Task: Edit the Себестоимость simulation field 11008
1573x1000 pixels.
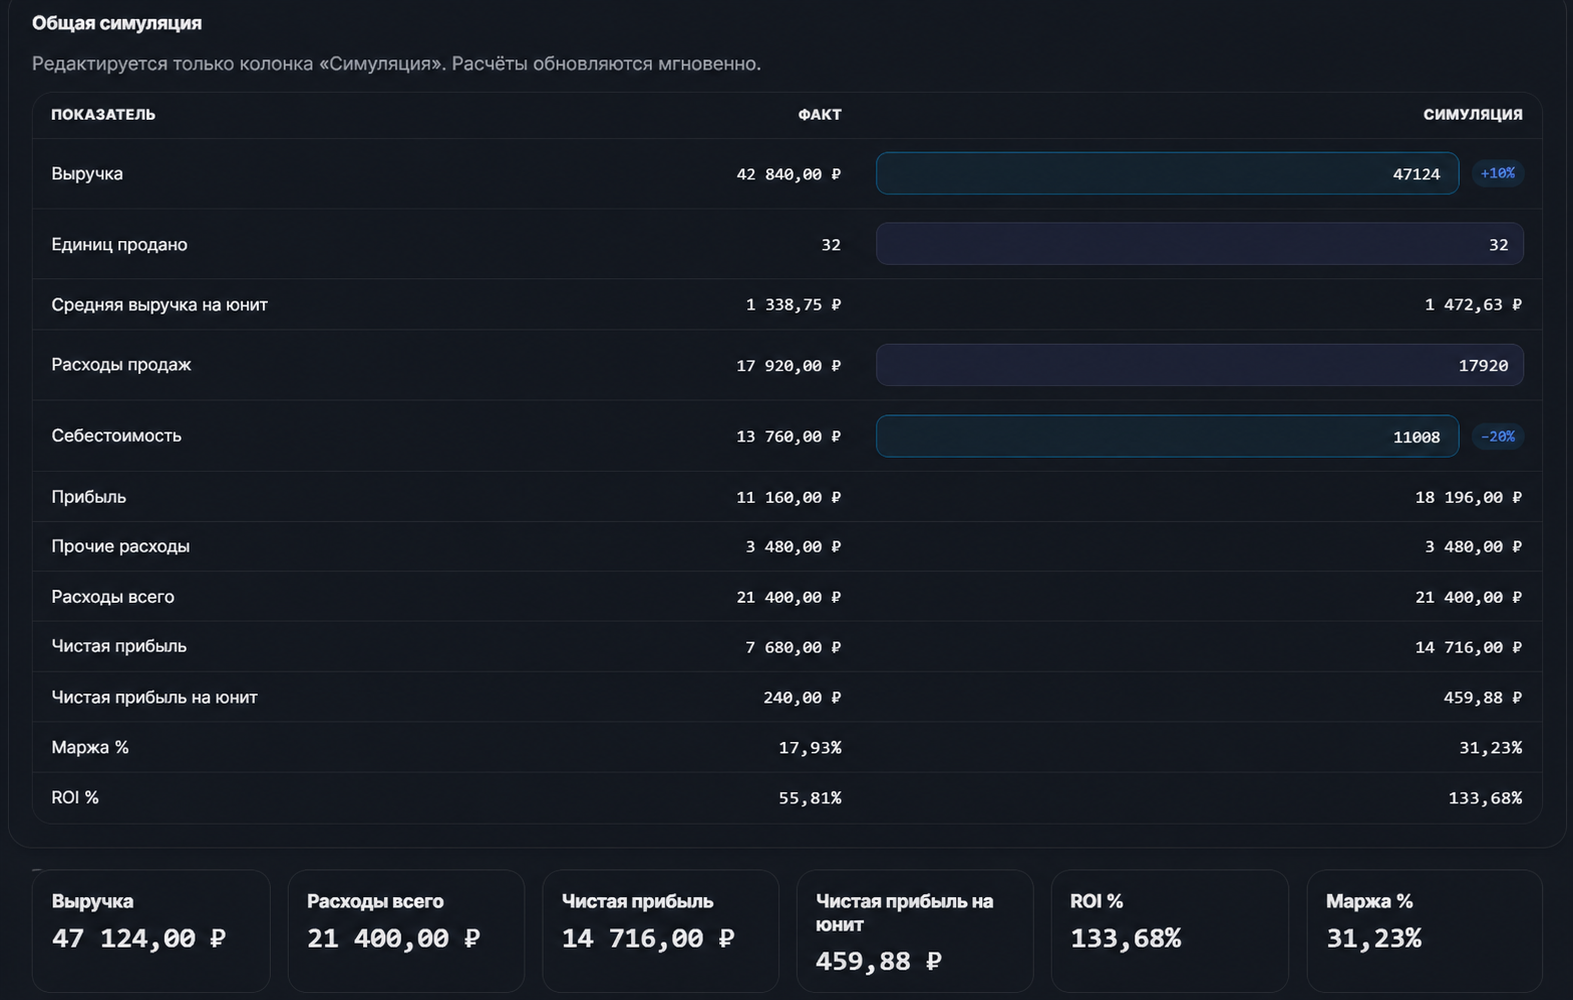Action: coord(1167,436)
